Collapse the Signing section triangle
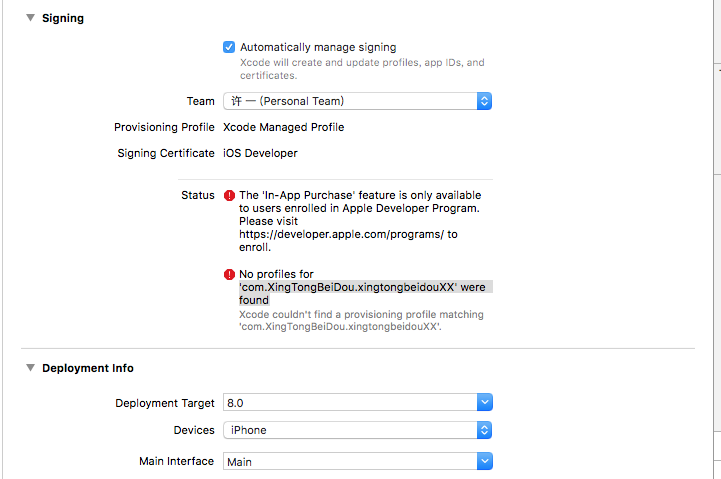The image size is (721, 479). 30,18
